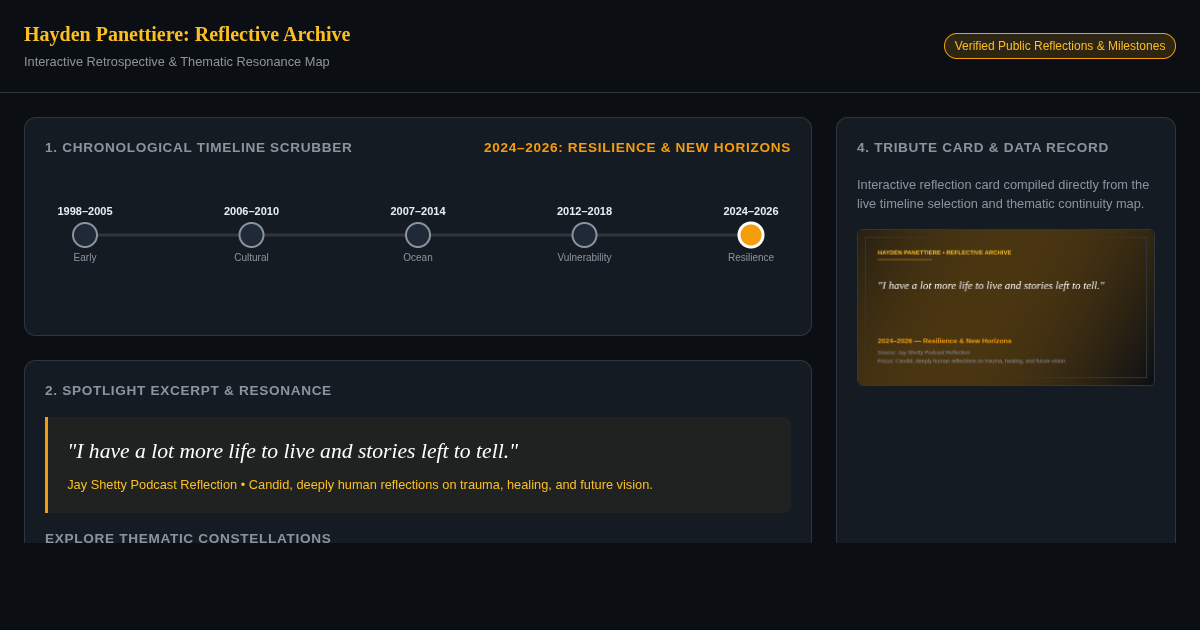
Task: Select the 1998–2005 Early timeline marker
Action: pos(85,235)
